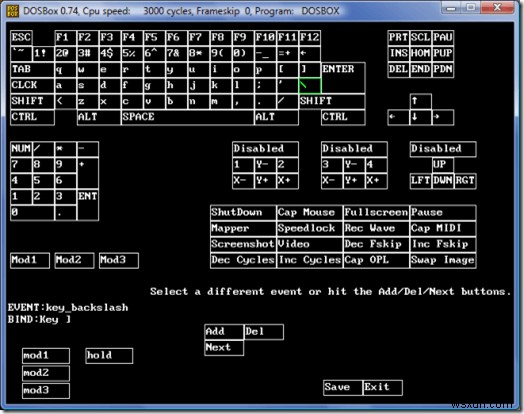Select the Dec Cycles event
The height and width of the screenshot is (414, 524).
[x=243, y=261]
